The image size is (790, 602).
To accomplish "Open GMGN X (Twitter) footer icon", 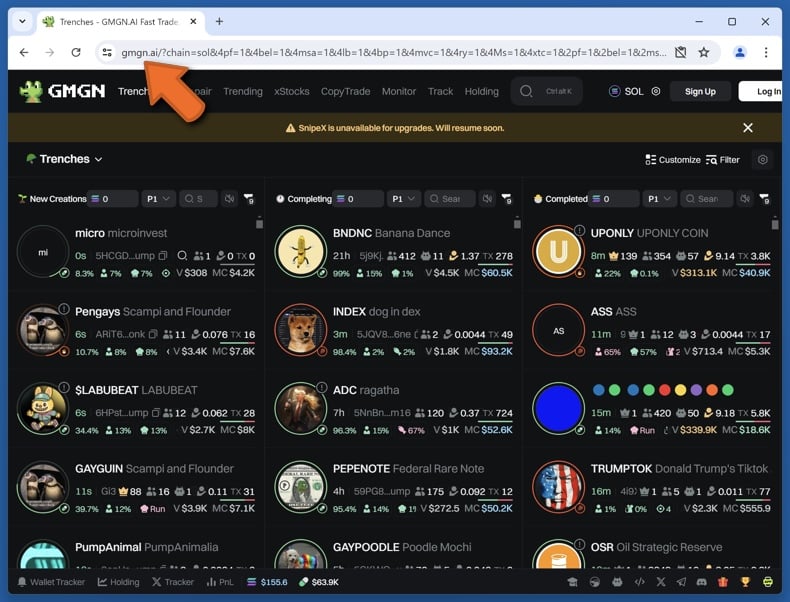I will point(661,582).
